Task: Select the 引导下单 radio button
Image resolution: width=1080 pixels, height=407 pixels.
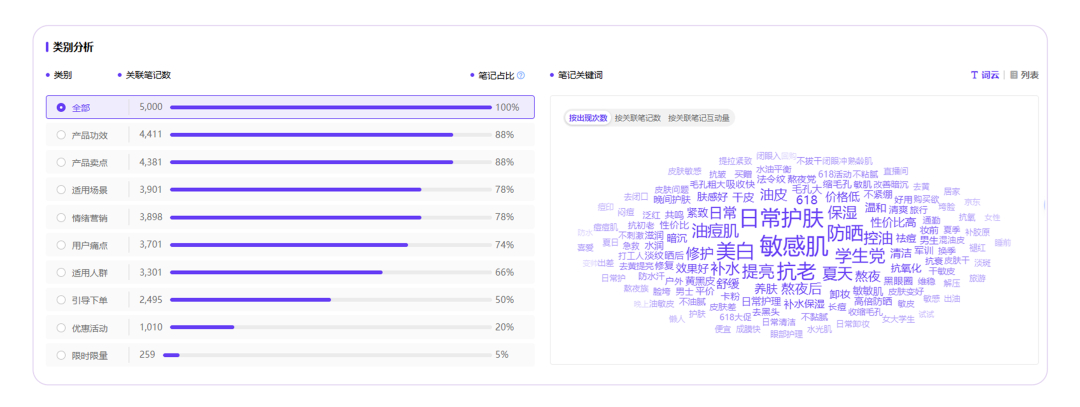Action: [x=61, y=300]
